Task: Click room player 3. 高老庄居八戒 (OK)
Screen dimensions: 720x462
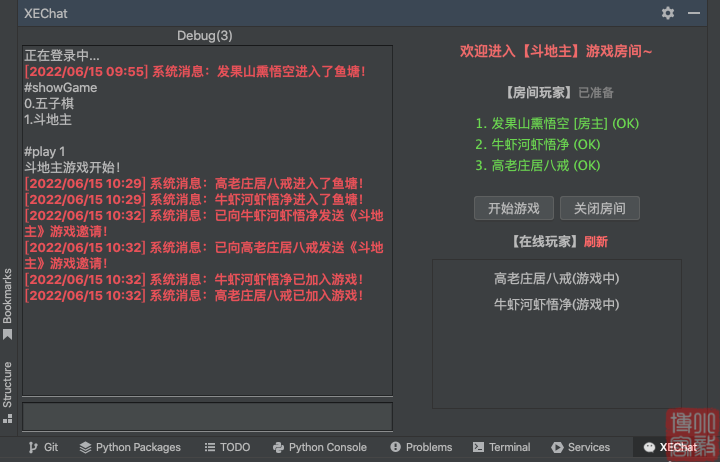Action: coord(538,165)
